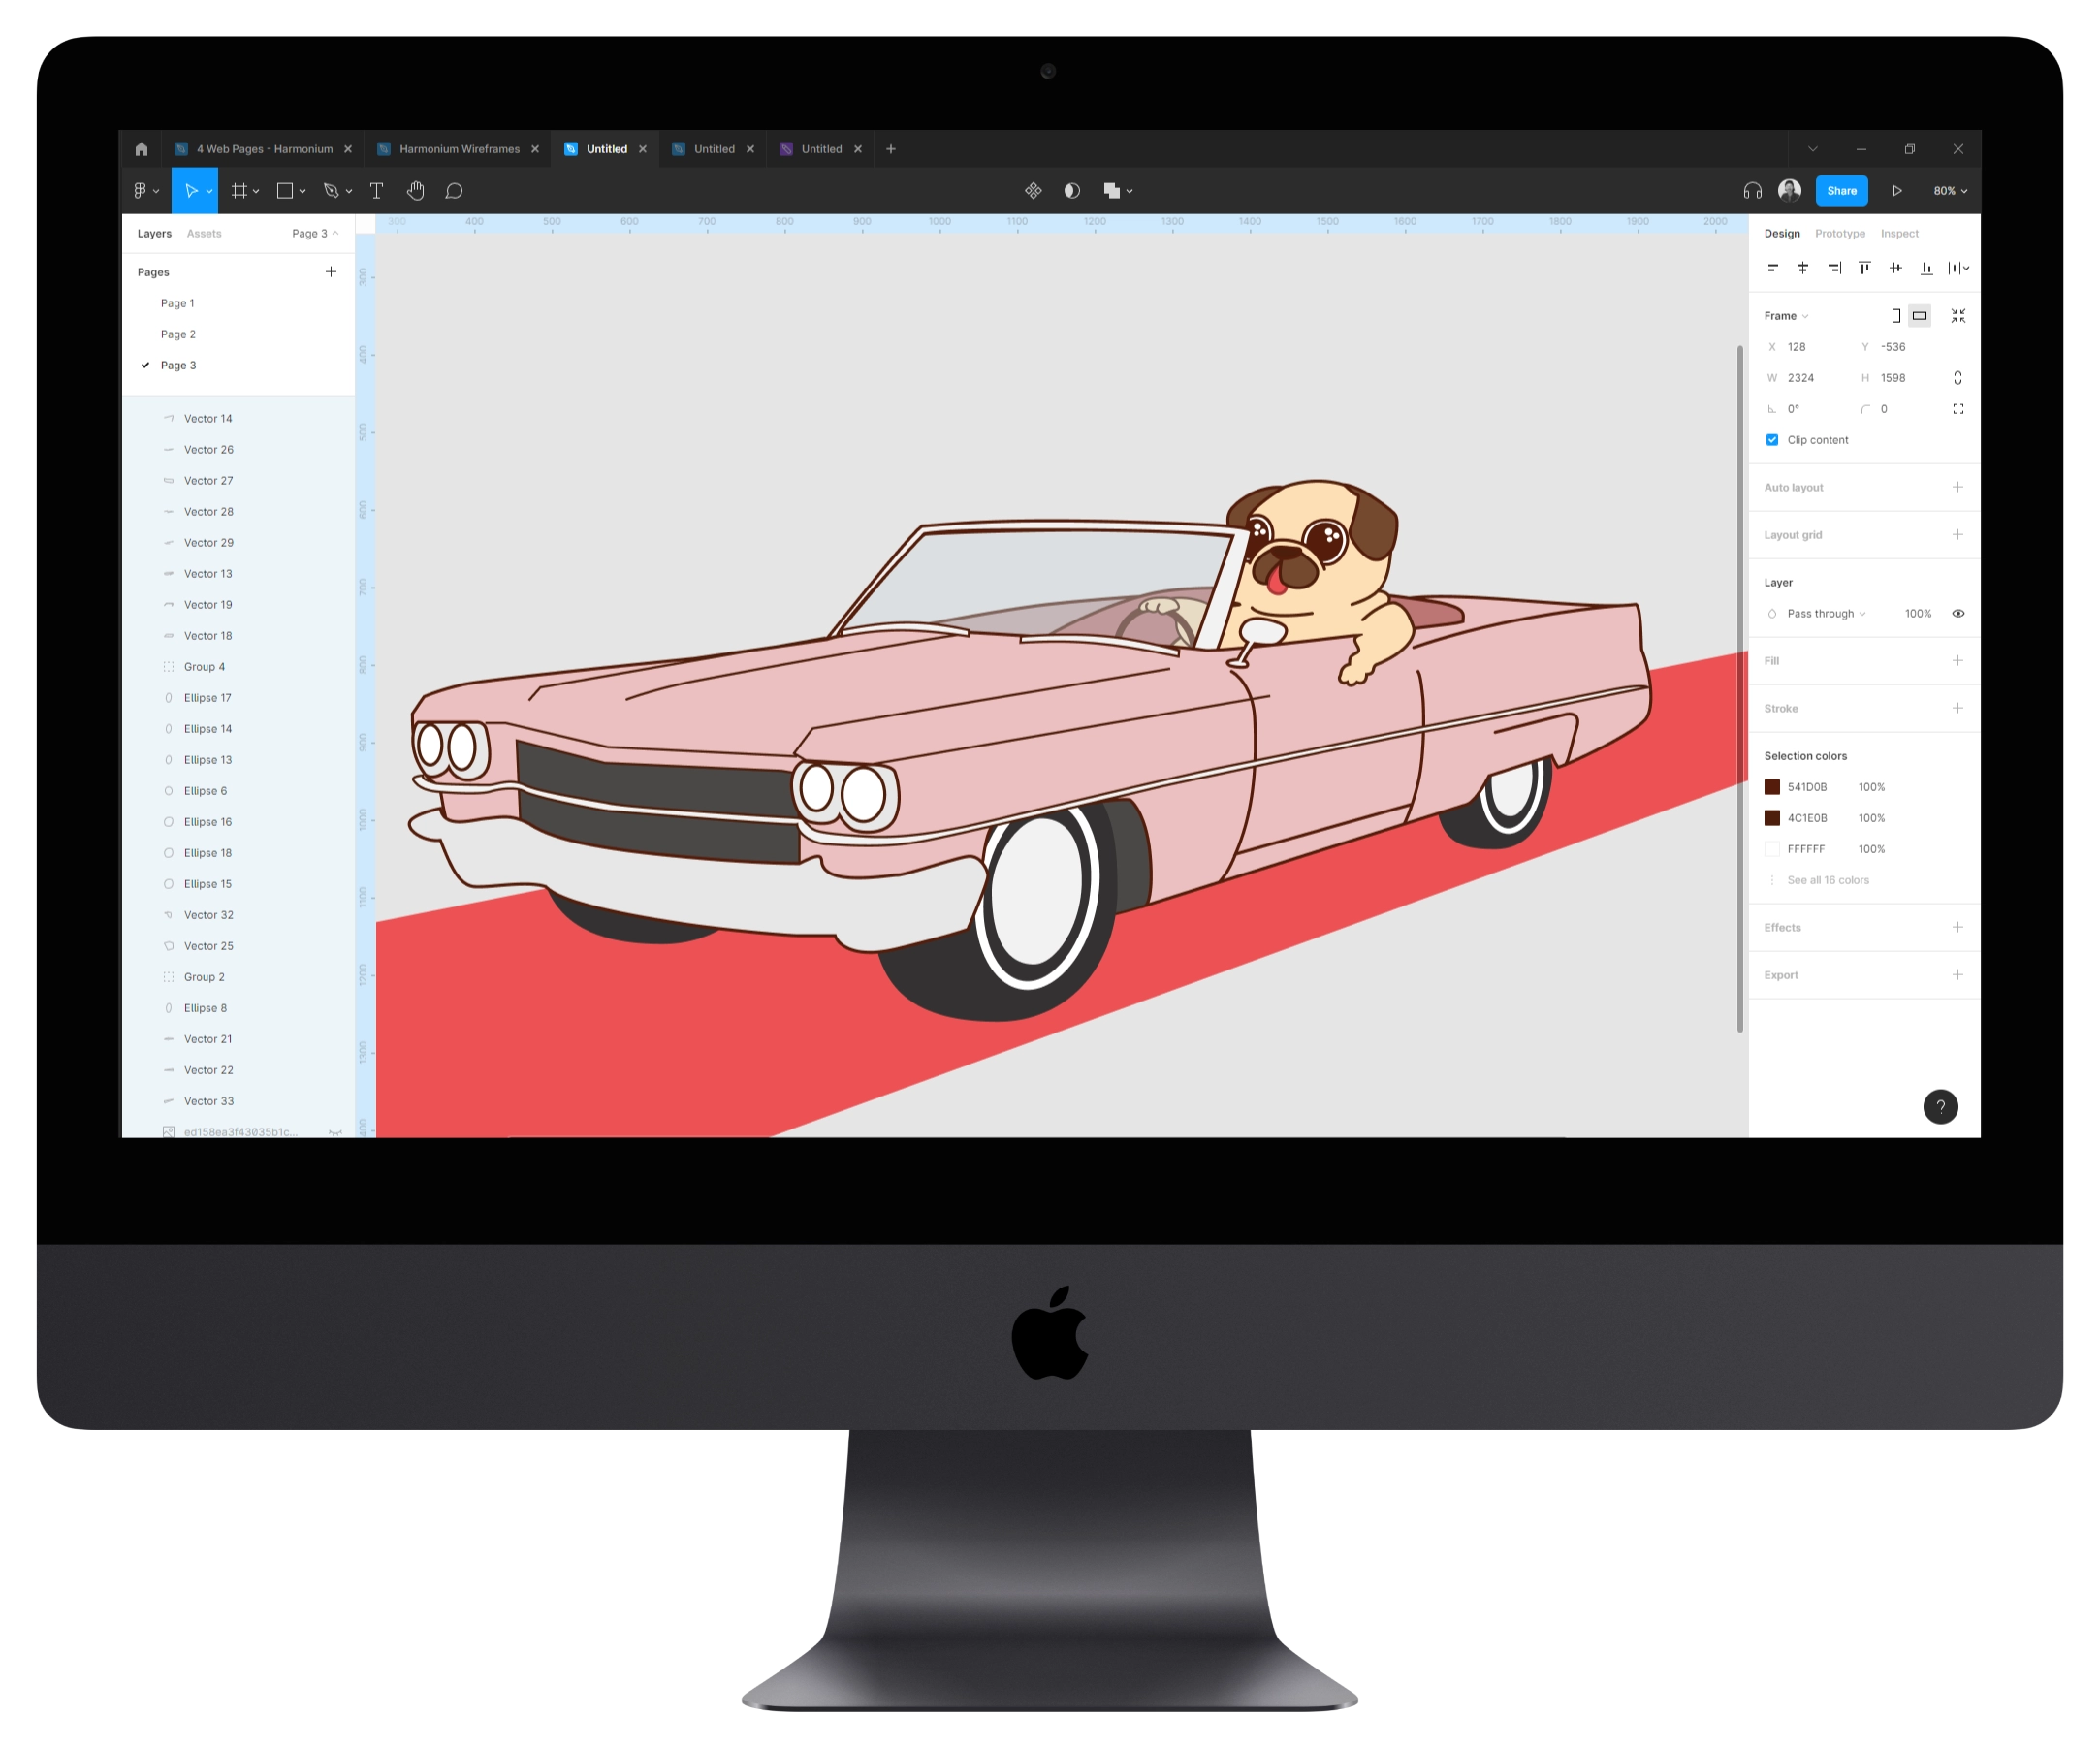The image size is (2100, 1749).
Task: Select the Hand tool
Action: (x=415, y=191)
